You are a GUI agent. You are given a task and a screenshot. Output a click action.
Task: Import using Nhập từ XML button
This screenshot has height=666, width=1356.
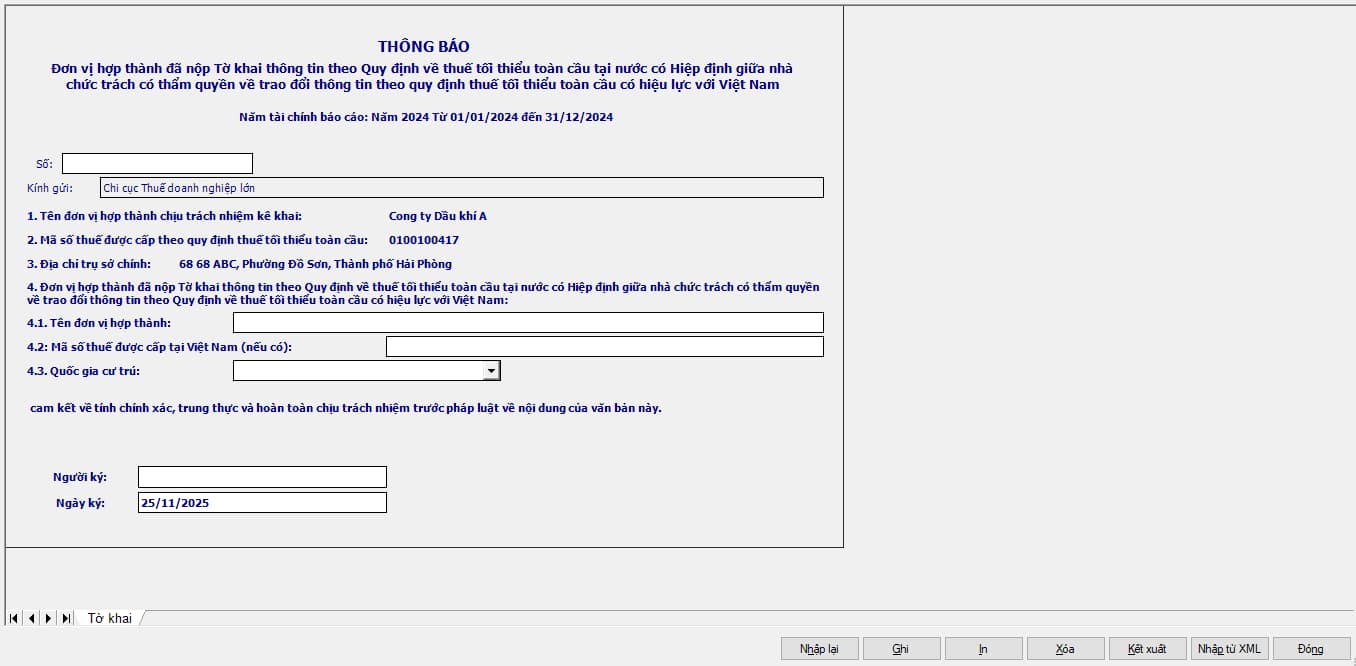pos(1229,649)
